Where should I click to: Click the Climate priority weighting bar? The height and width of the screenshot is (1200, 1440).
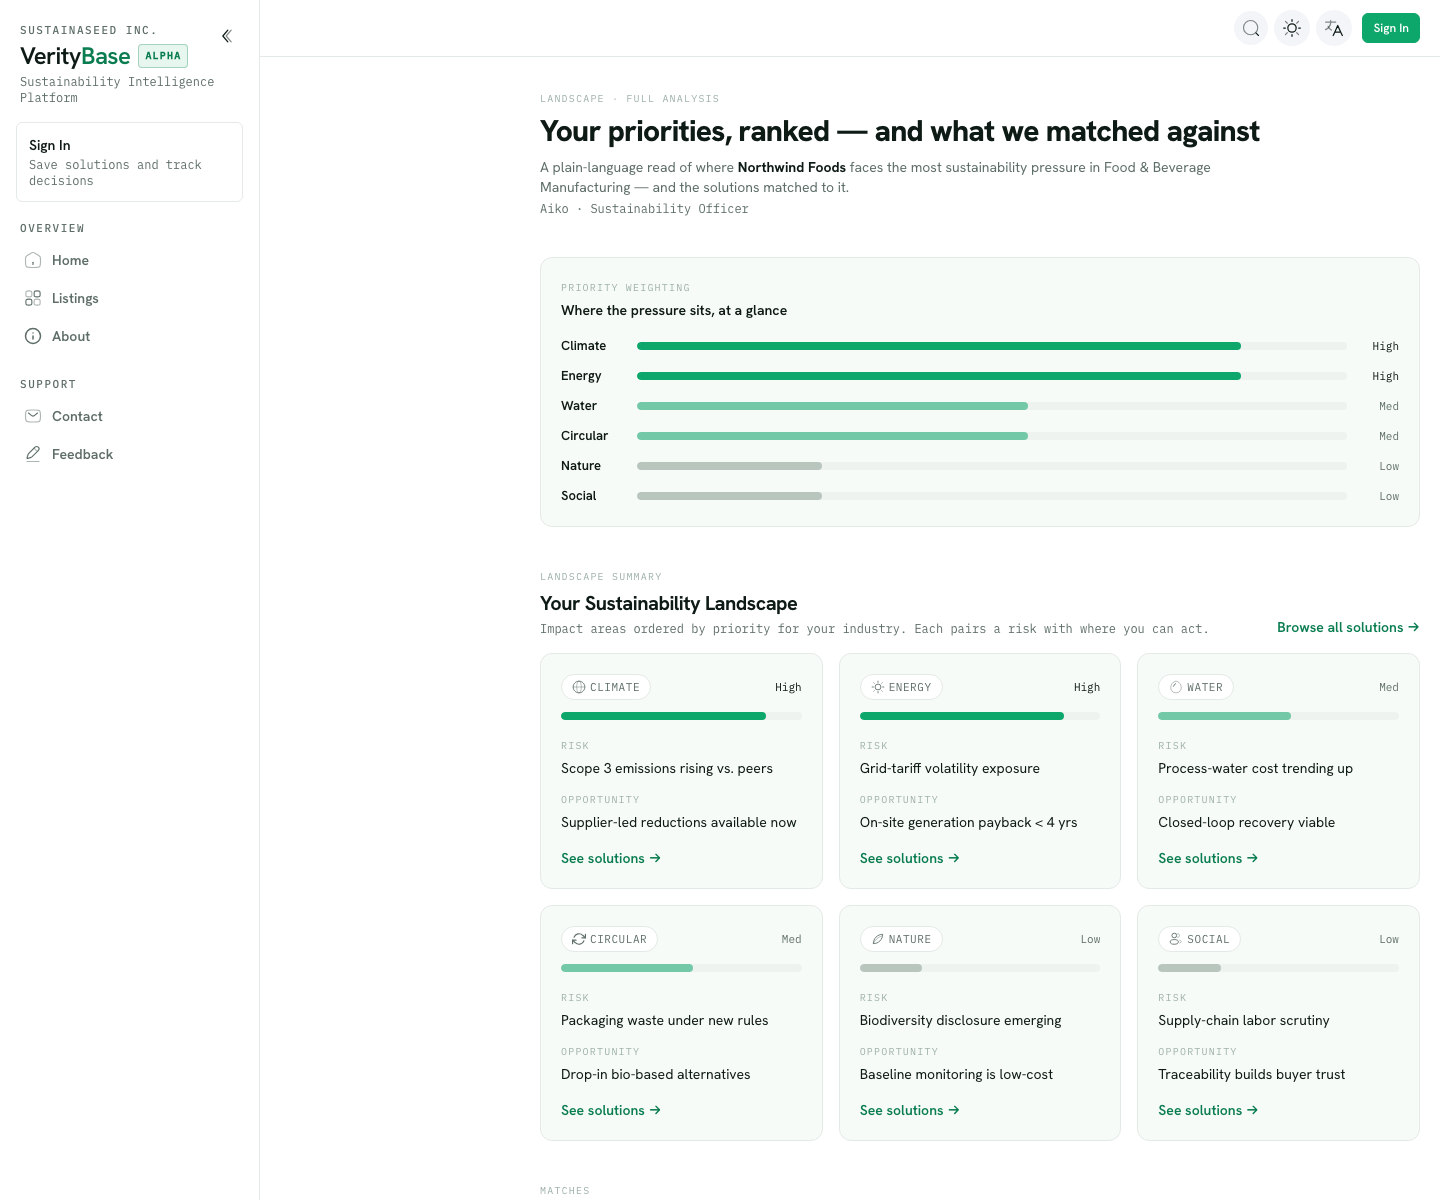tap(992, 346)
